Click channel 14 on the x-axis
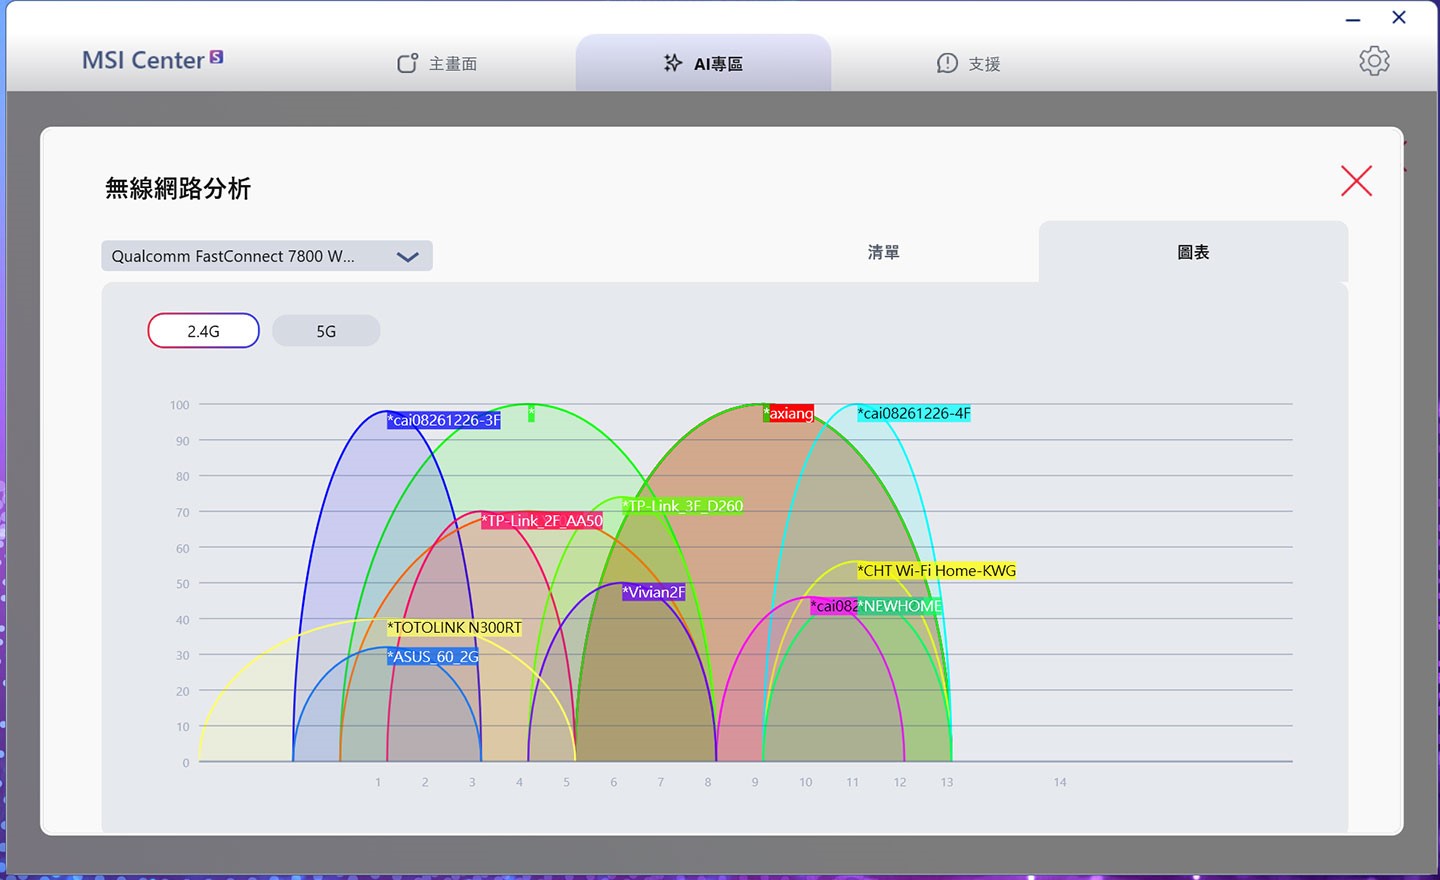Screen dimensions: 1440x880 pyautogui.click(x=1060, y=782)
